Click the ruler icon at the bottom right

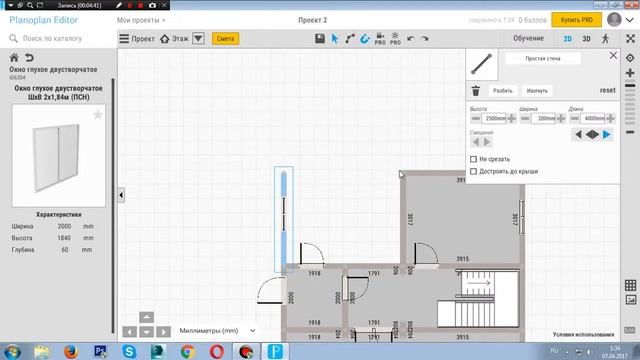click(x=630, y=330)
